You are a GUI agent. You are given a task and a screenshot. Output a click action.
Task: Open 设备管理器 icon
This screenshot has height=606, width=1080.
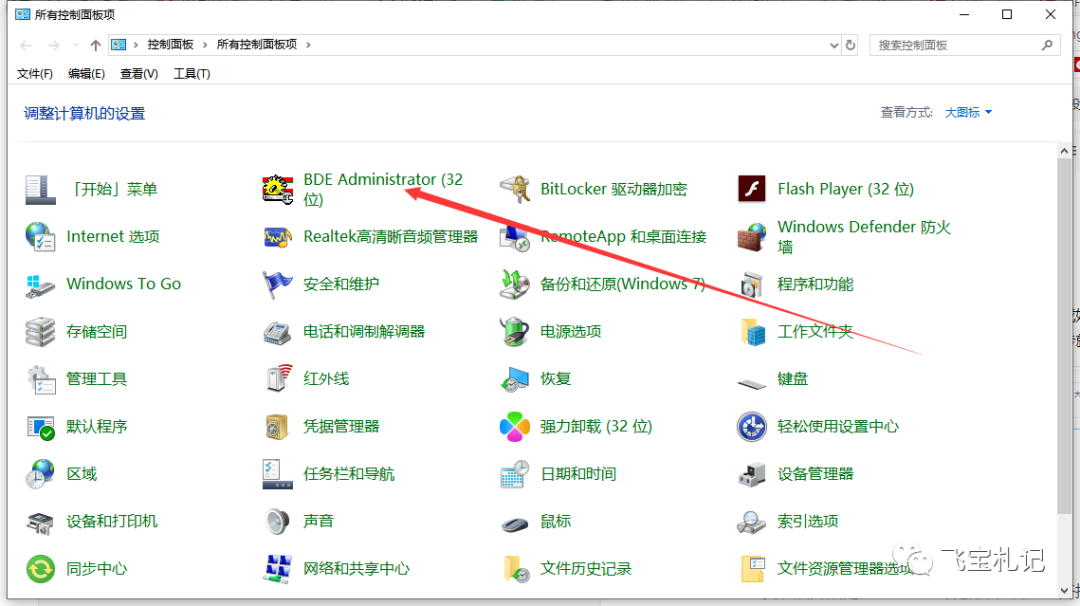point(751,474)
